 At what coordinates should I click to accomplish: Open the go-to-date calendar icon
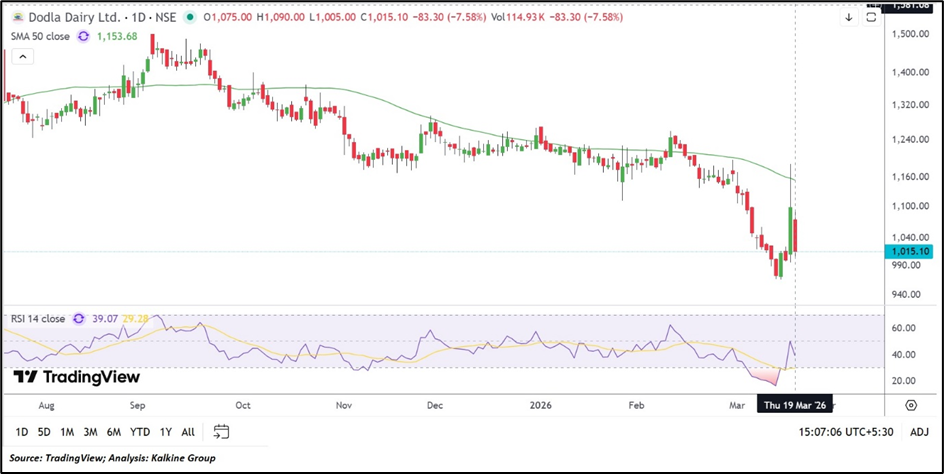(x=221, y=432)
